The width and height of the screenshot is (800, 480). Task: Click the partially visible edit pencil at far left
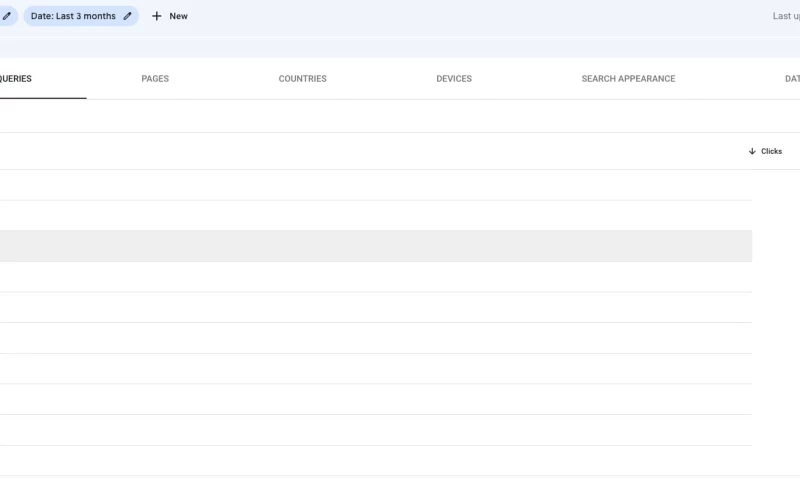pyautogui.click(x=7, y=16)
